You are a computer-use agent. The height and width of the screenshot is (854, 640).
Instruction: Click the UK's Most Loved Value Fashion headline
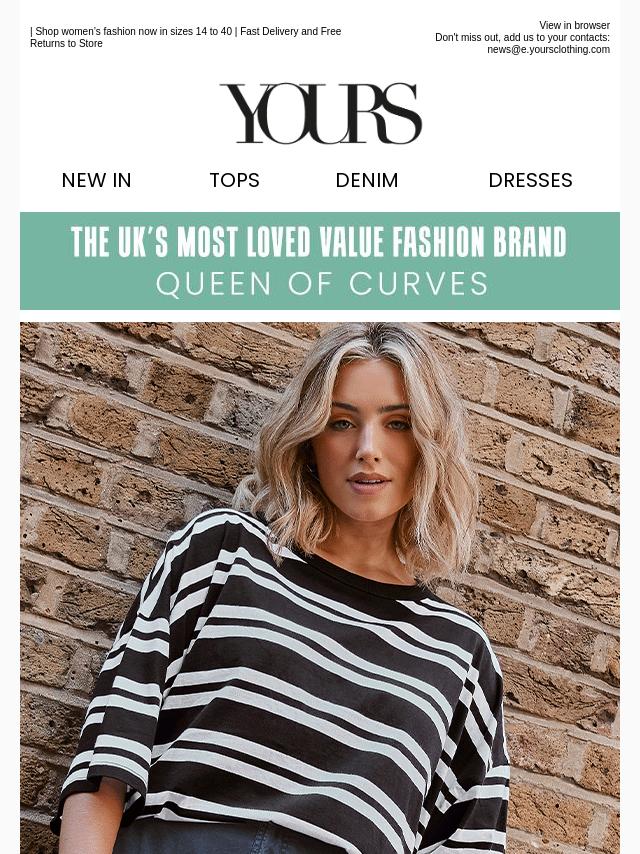319,242
